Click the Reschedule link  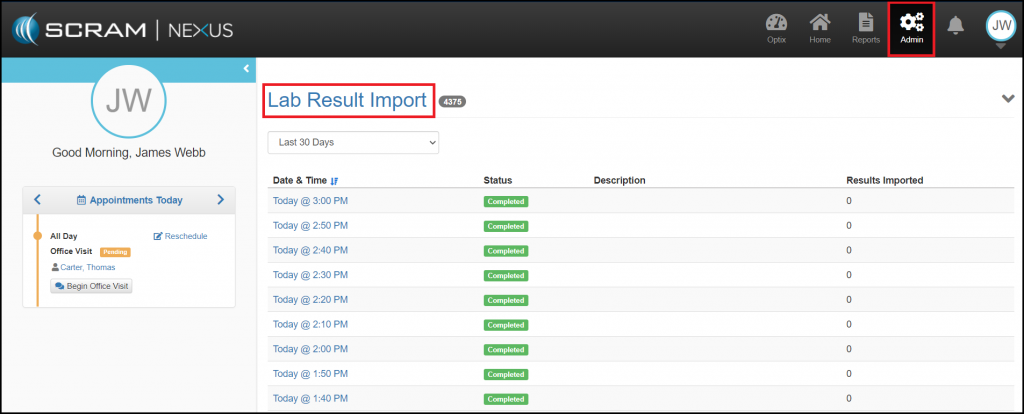click(x=181, y=236)
